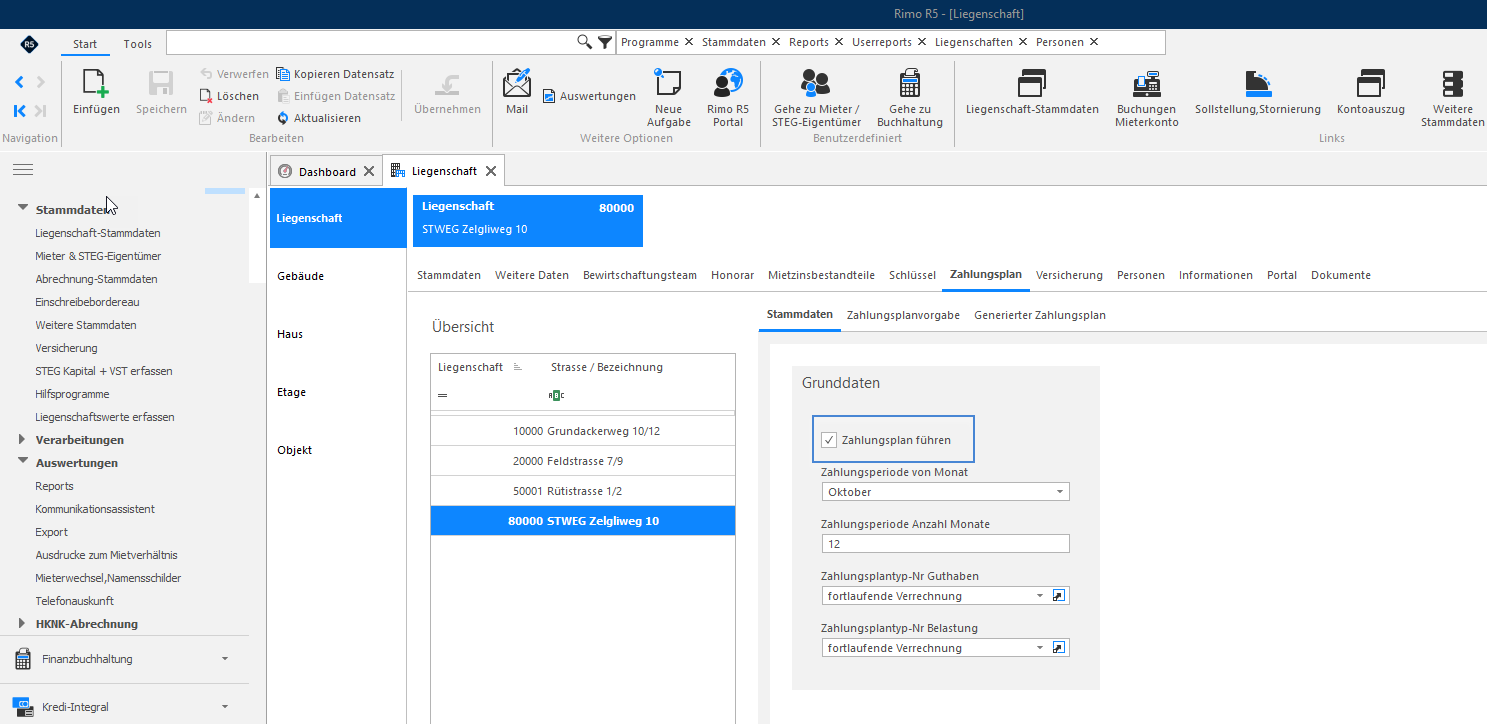Expand the Finanzbuchhaltung module dropdown
1487x724 pixels.
click(x=224, y=659)
